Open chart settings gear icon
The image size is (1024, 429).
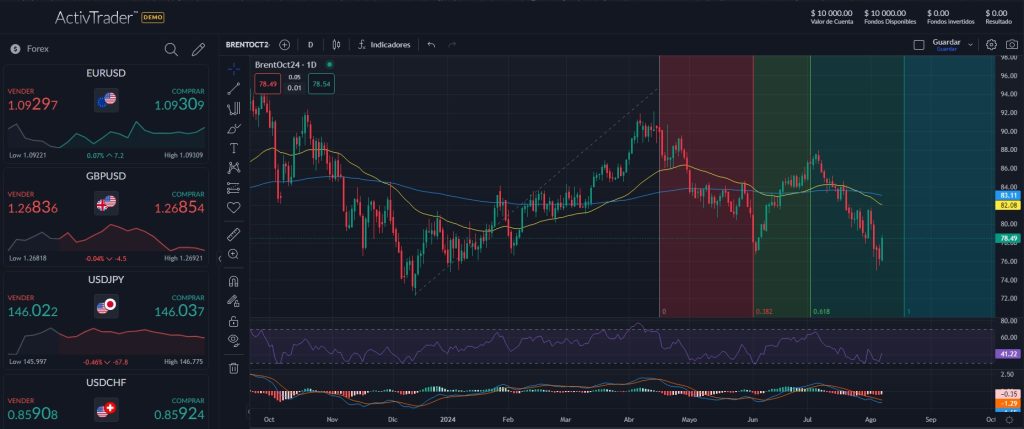pos(991,45)
